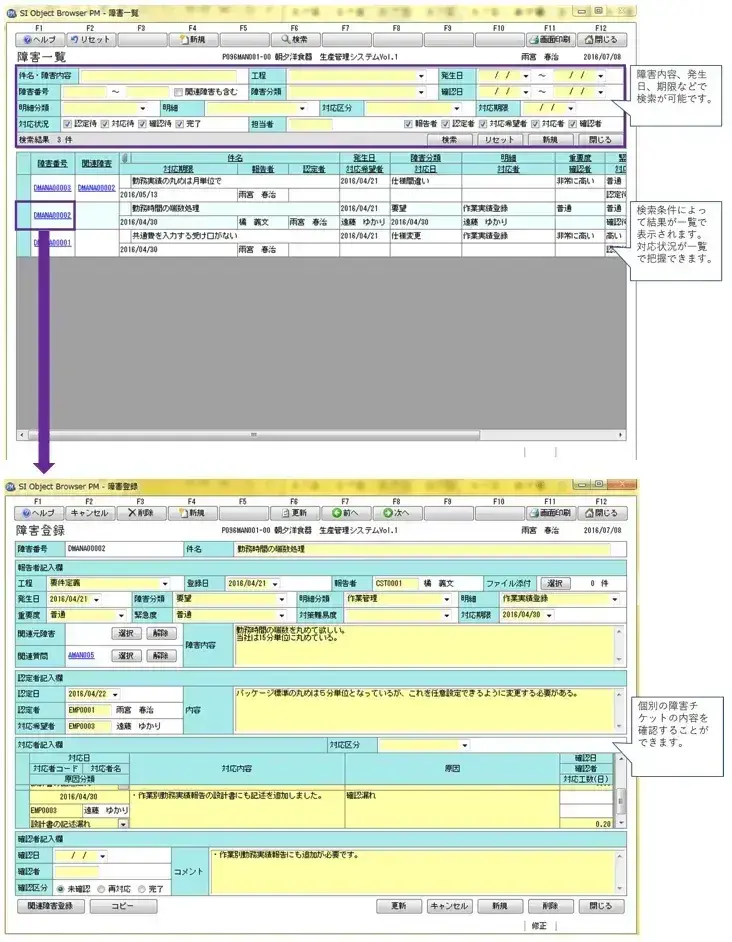The width and height of the screenshot is (732, 942).
Task: Open the AMAN005 related question link
Action: 81,655
